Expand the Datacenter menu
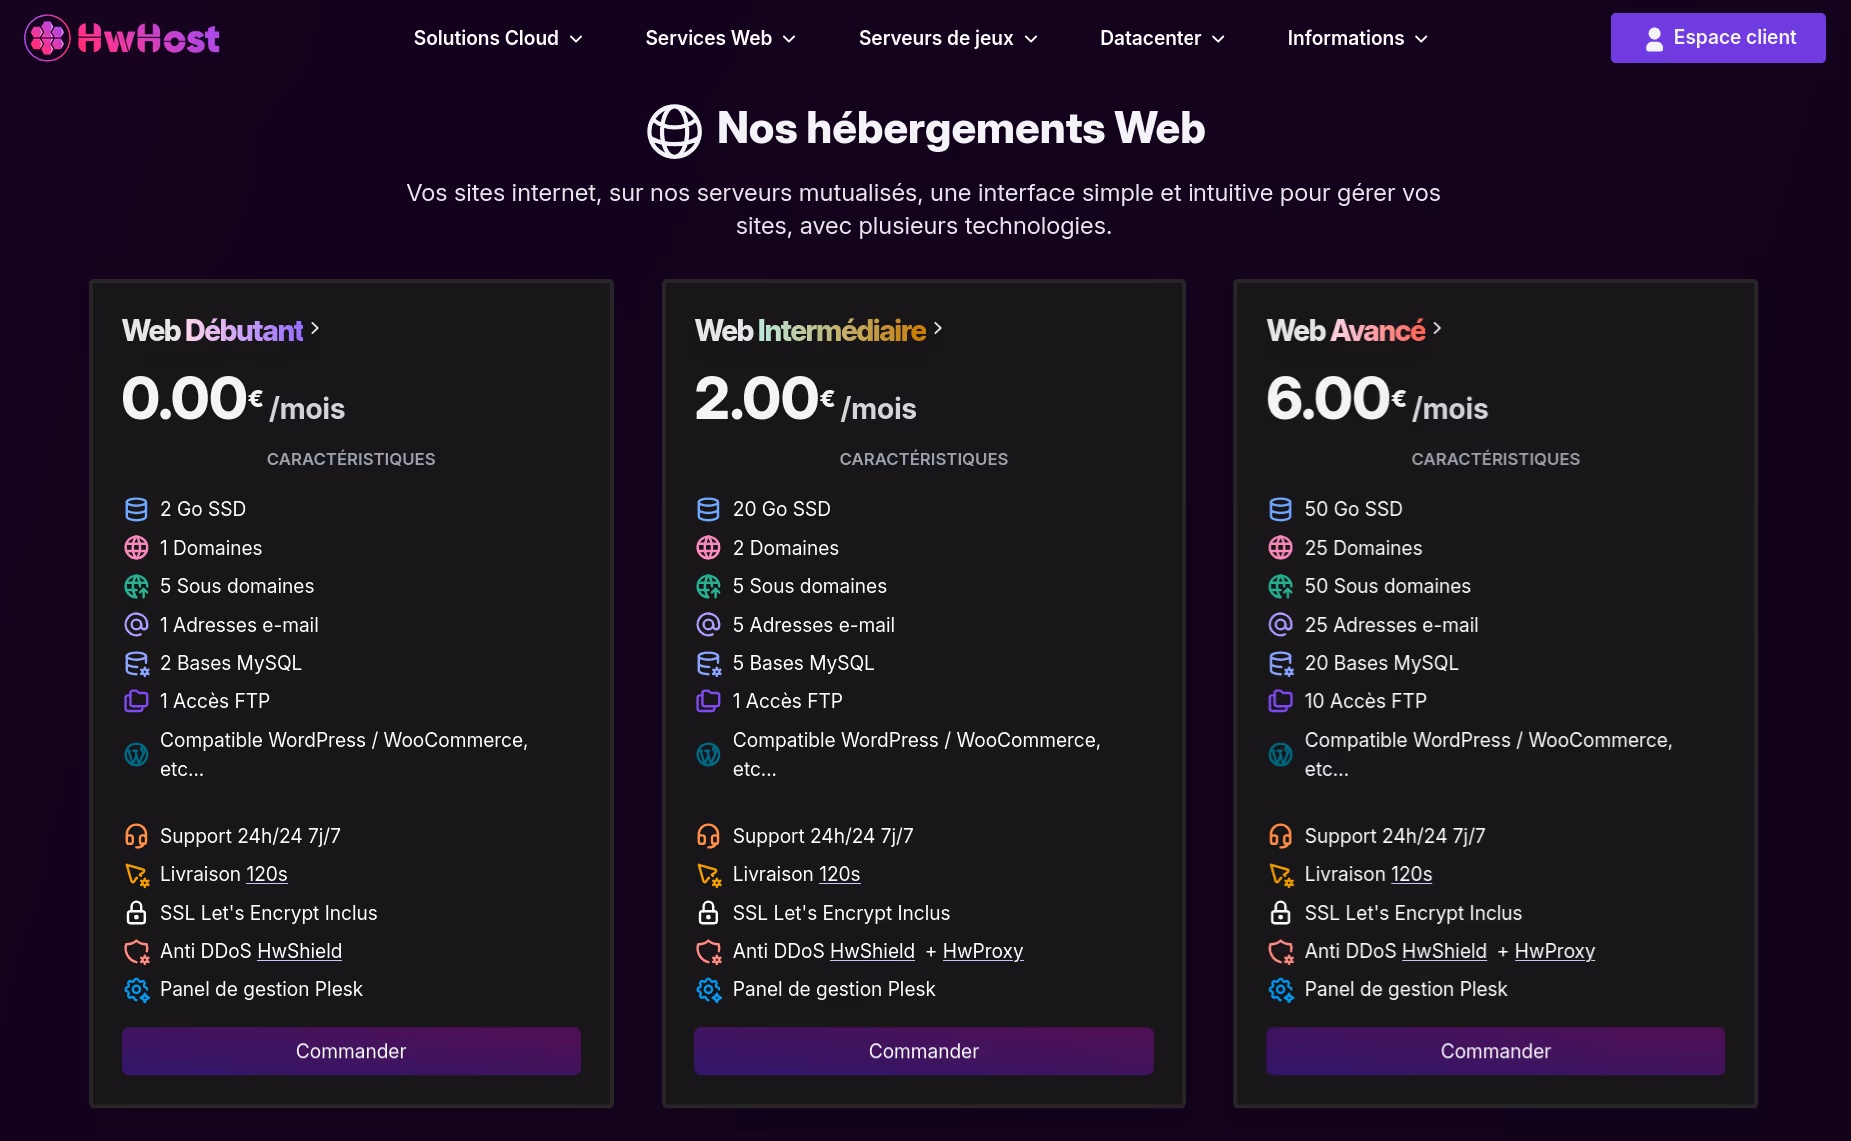 tap(1162, 38)
